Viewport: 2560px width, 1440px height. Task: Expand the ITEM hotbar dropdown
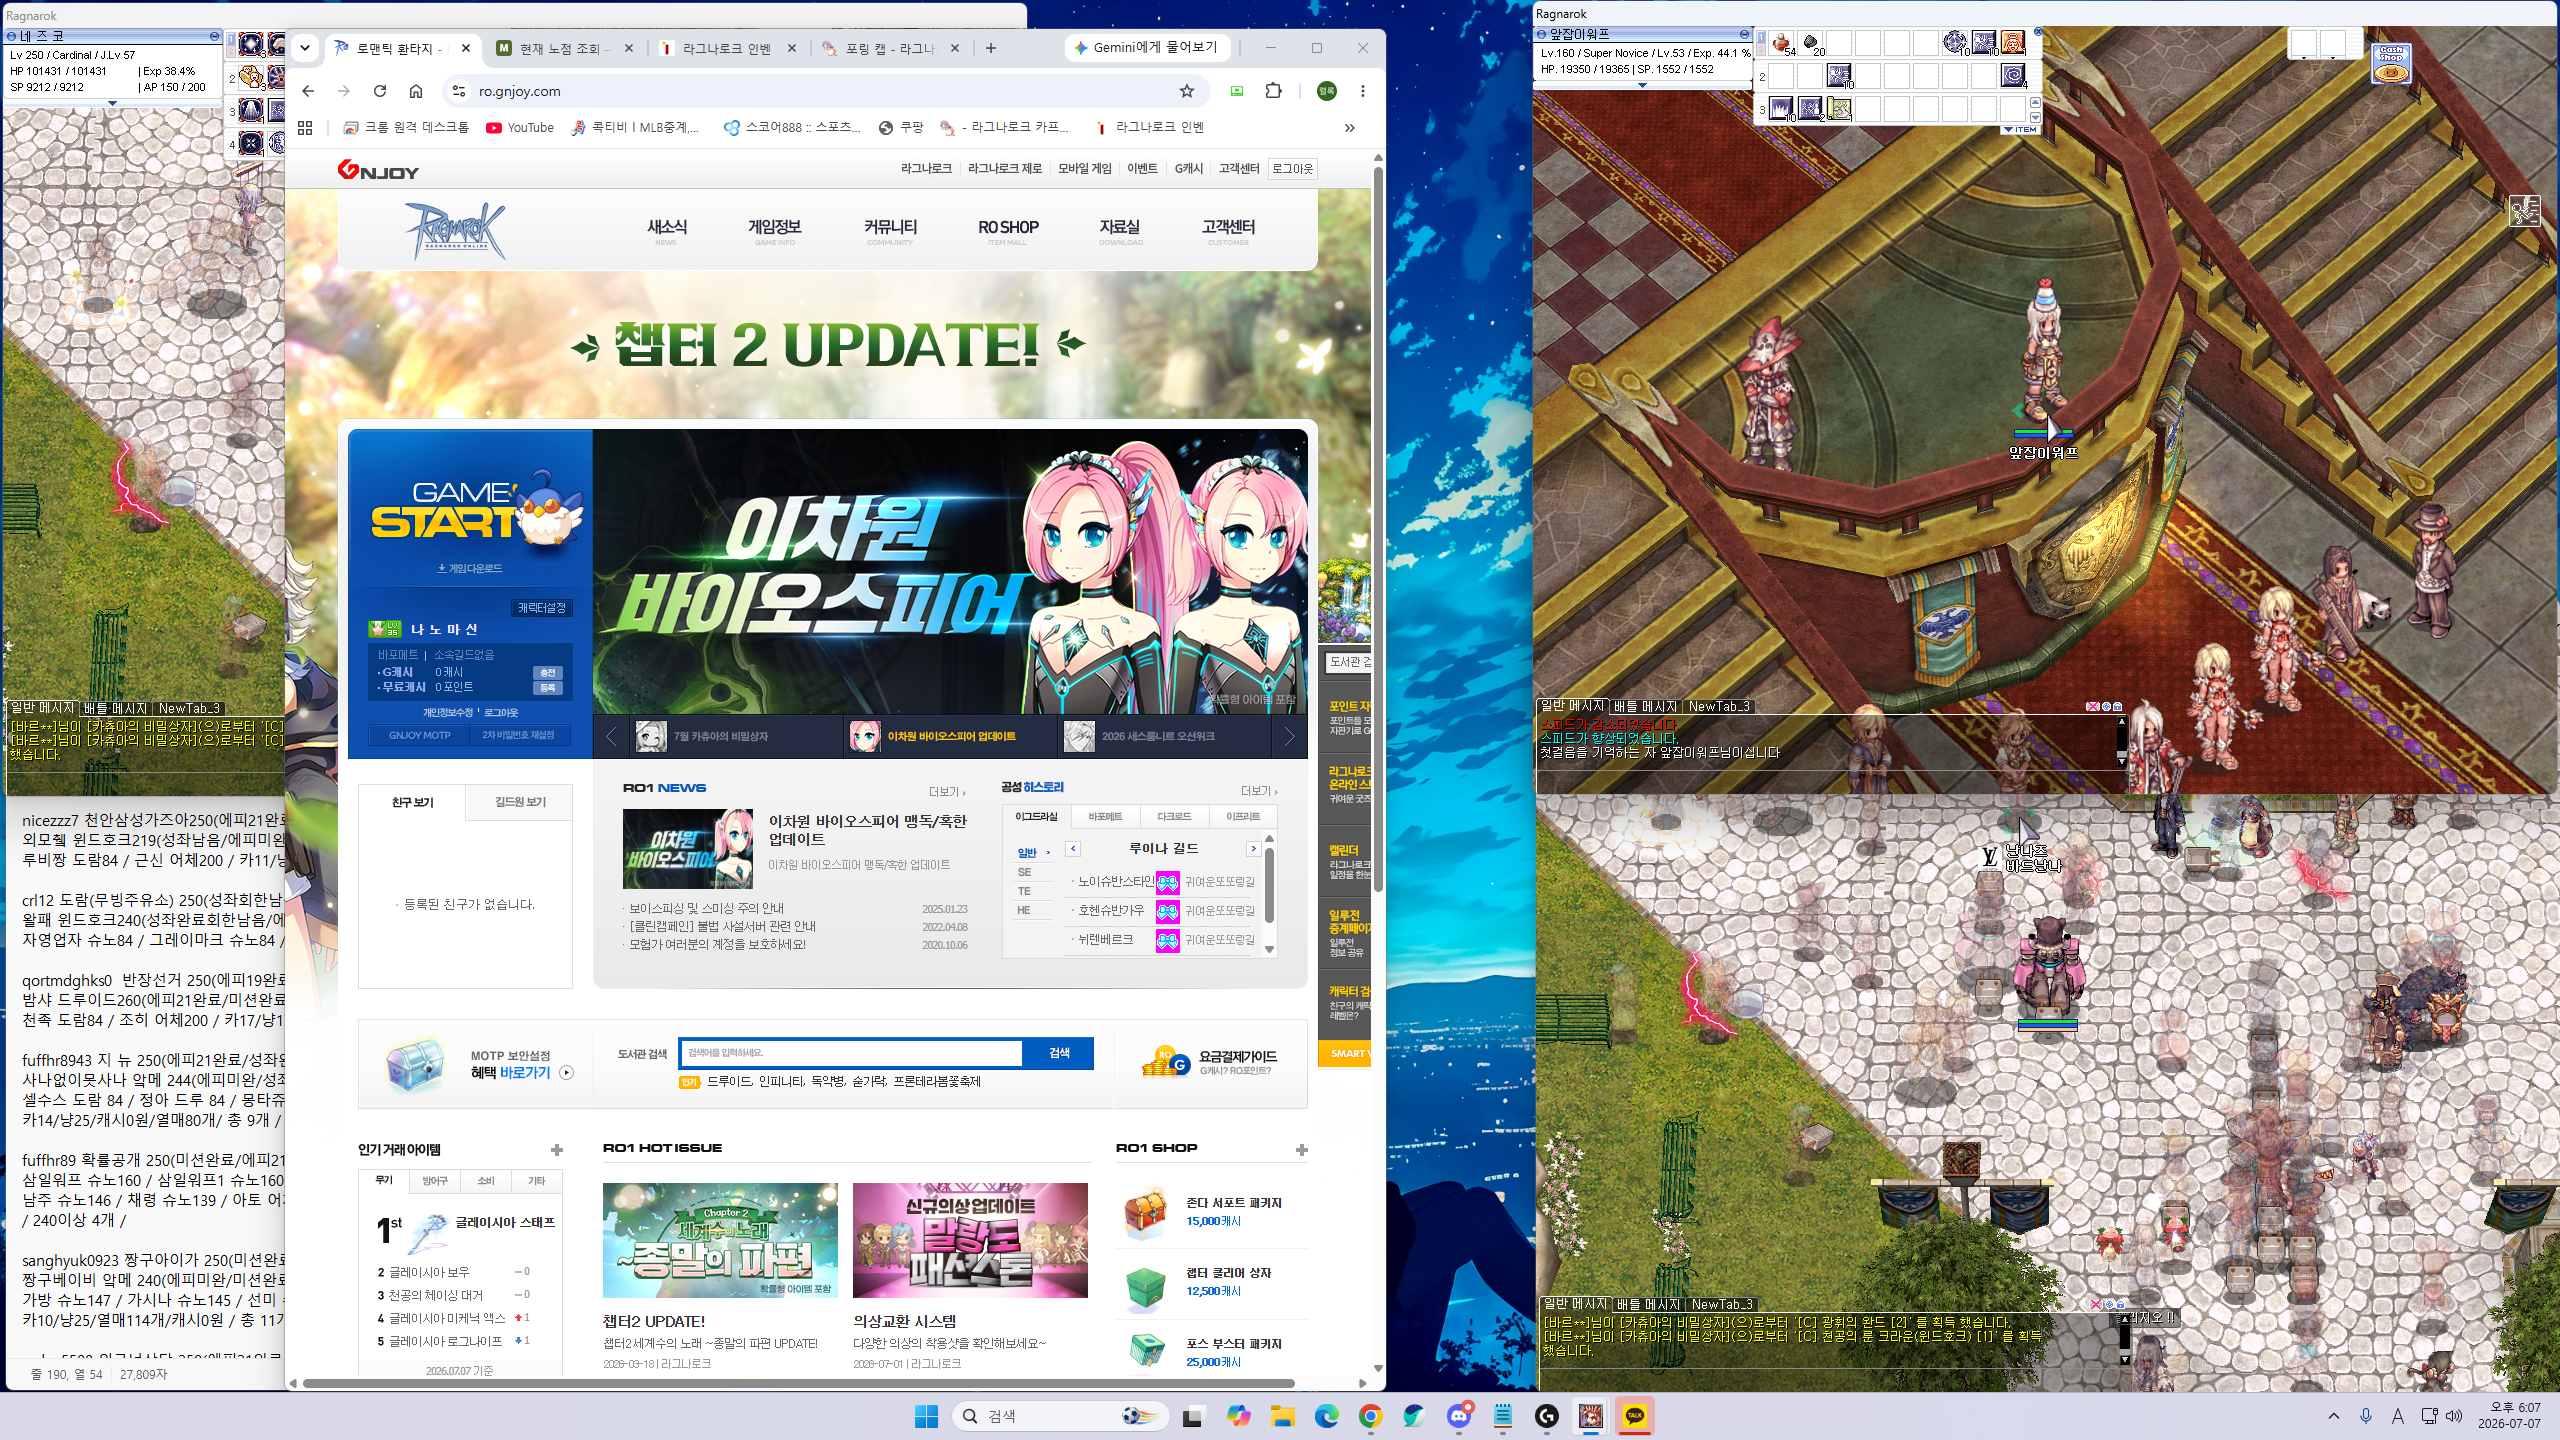point(2021,129)
